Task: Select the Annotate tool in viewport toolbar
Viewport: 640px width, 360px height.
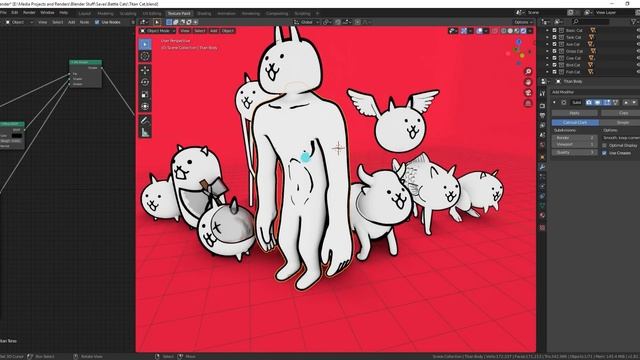Action: [145, 120]
